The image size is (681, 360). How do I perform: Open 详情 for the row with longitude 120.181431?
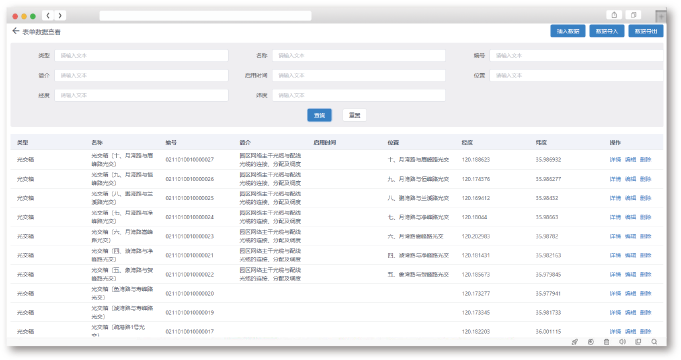(615, 255)
